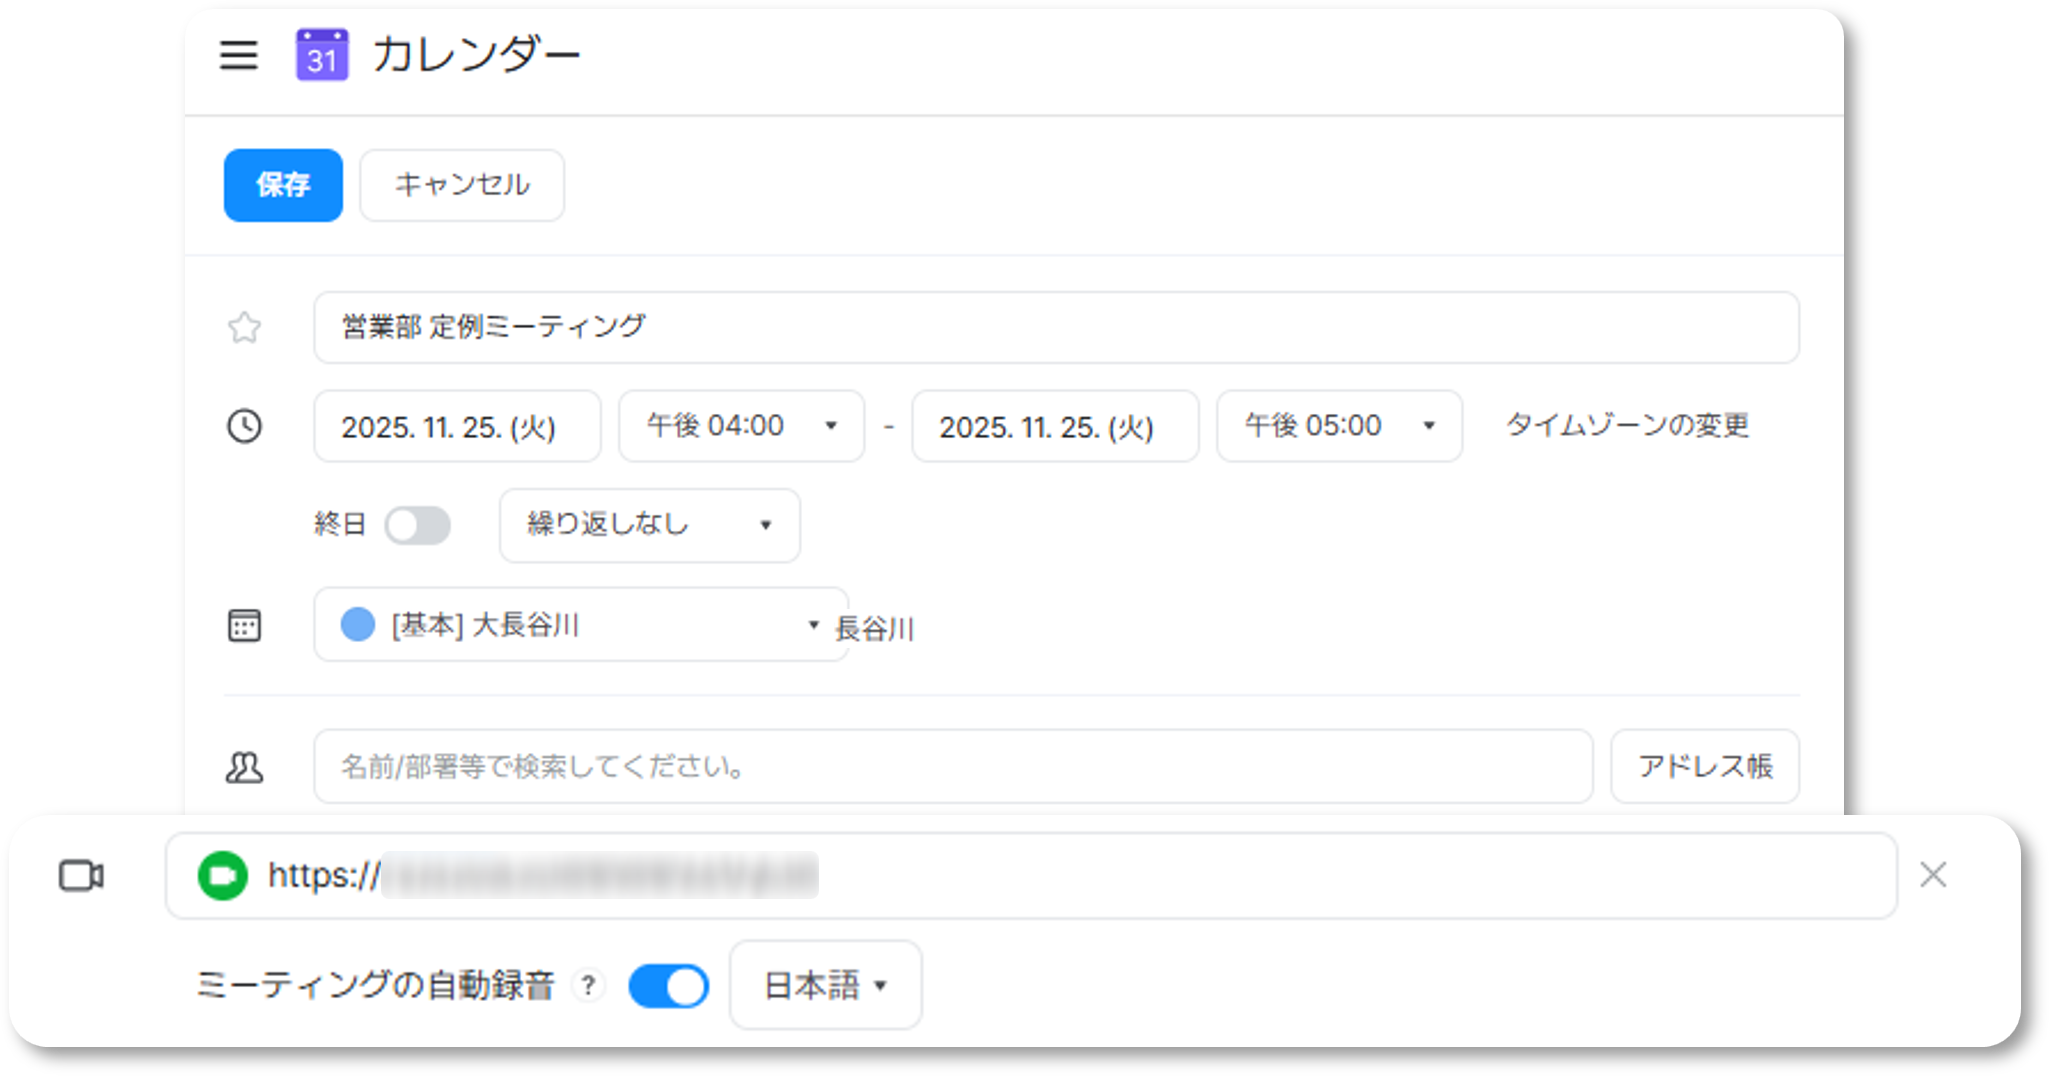Disable ミーティングの自動録音 toggle
Image resolution: width=2050 pixels, height=1076 pixels.
coord(668,986)
